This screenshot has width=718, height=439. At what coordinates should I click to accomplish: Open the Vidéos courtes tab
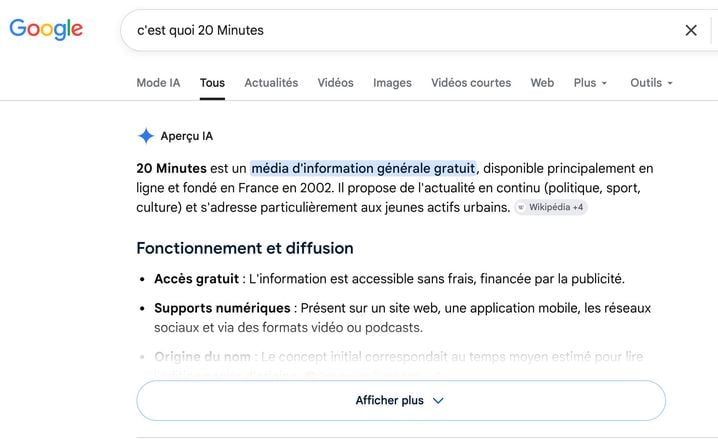pos(471,83)
